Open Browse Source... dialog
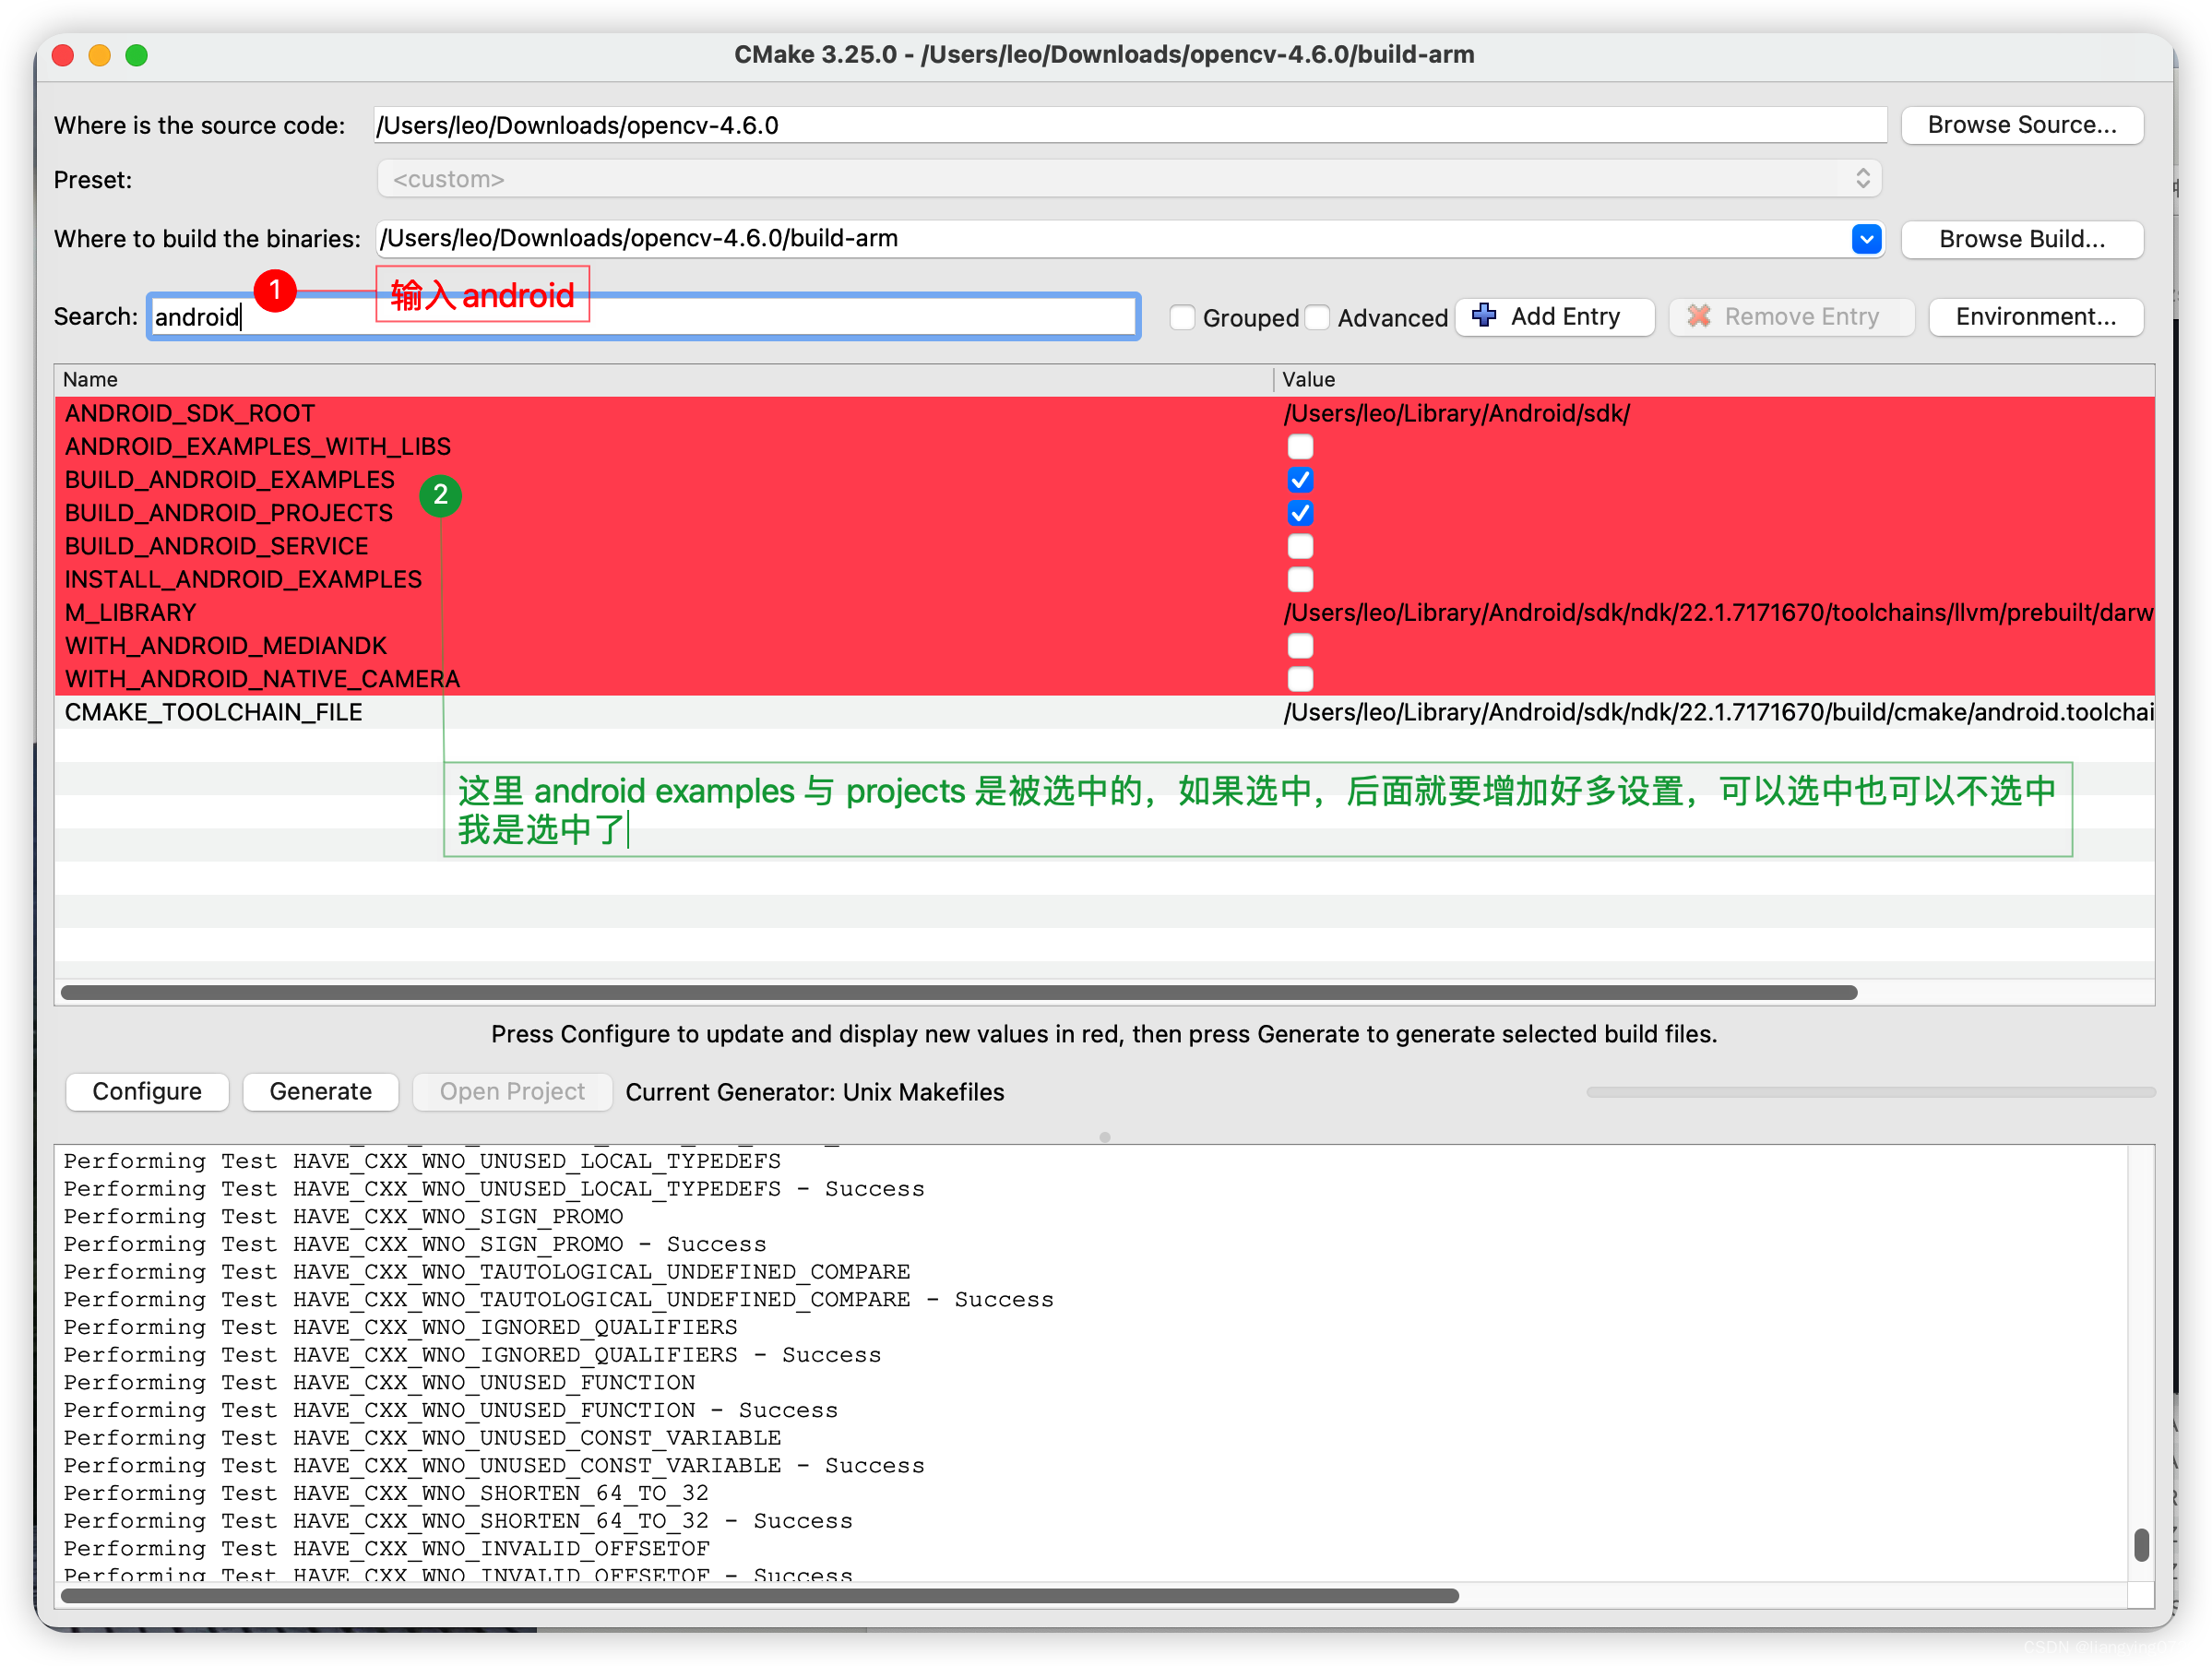The height and width of the screenshot is (1666, 2212). [2022, 124]
